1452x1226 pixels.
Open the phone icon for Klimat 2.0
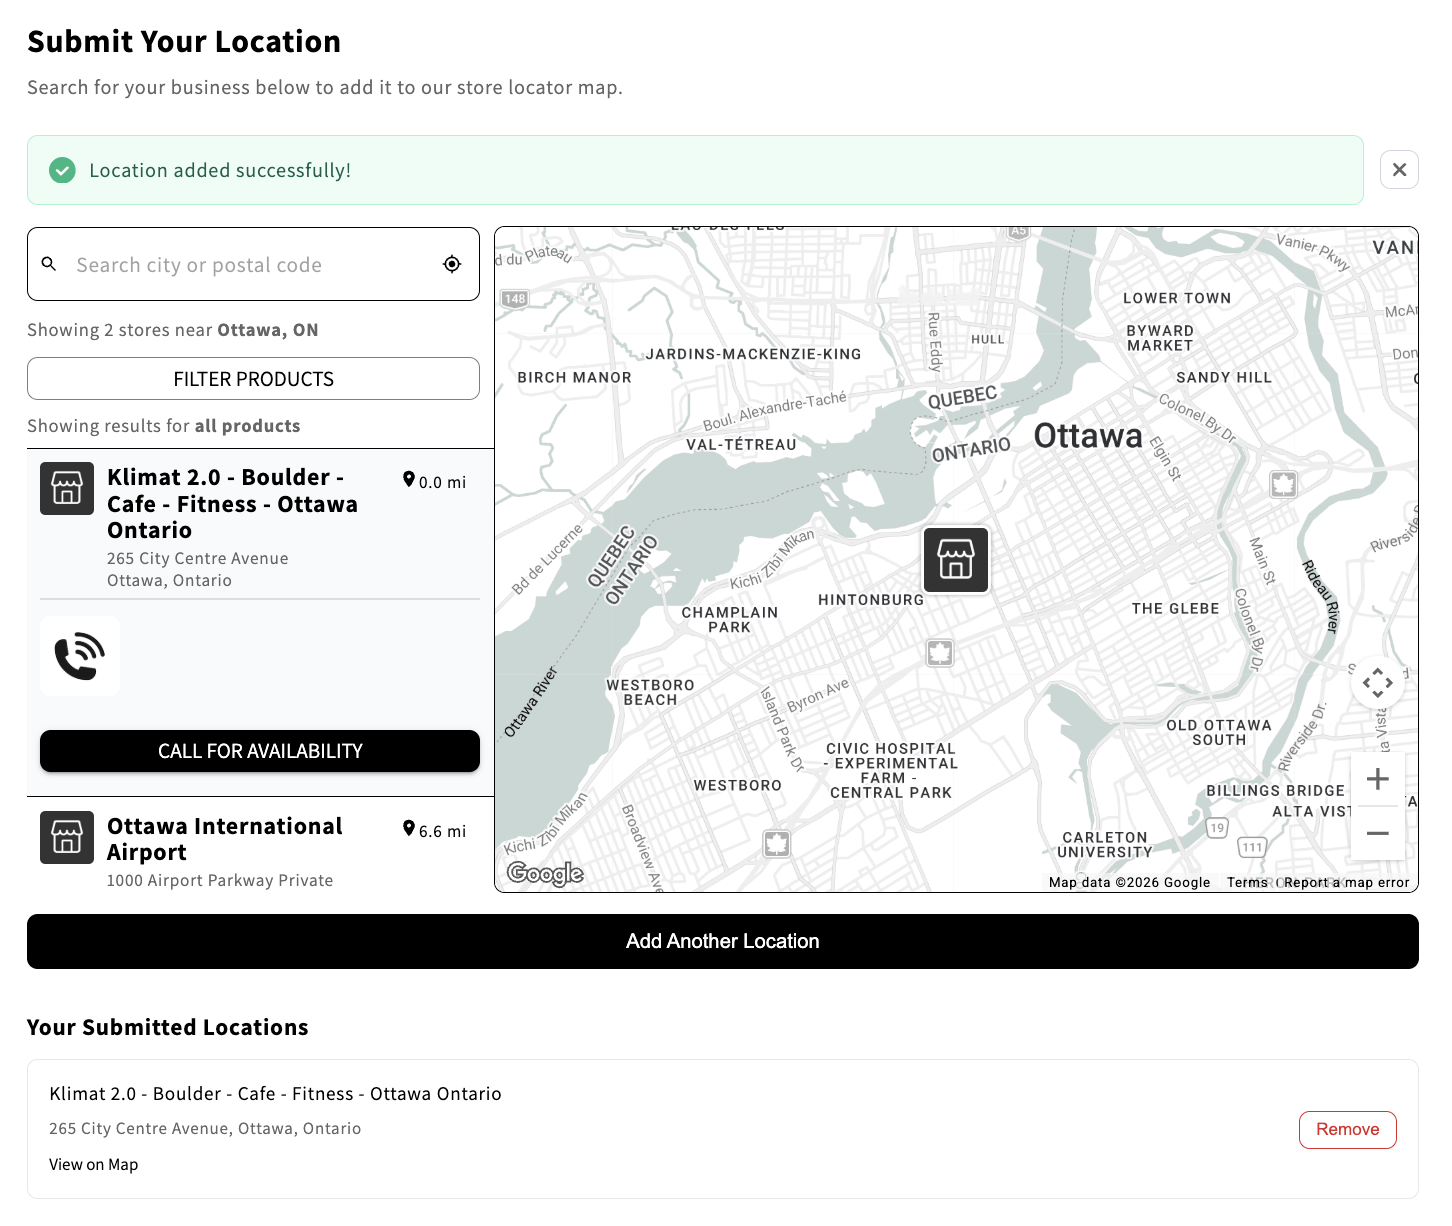click(x=80, y=656)
